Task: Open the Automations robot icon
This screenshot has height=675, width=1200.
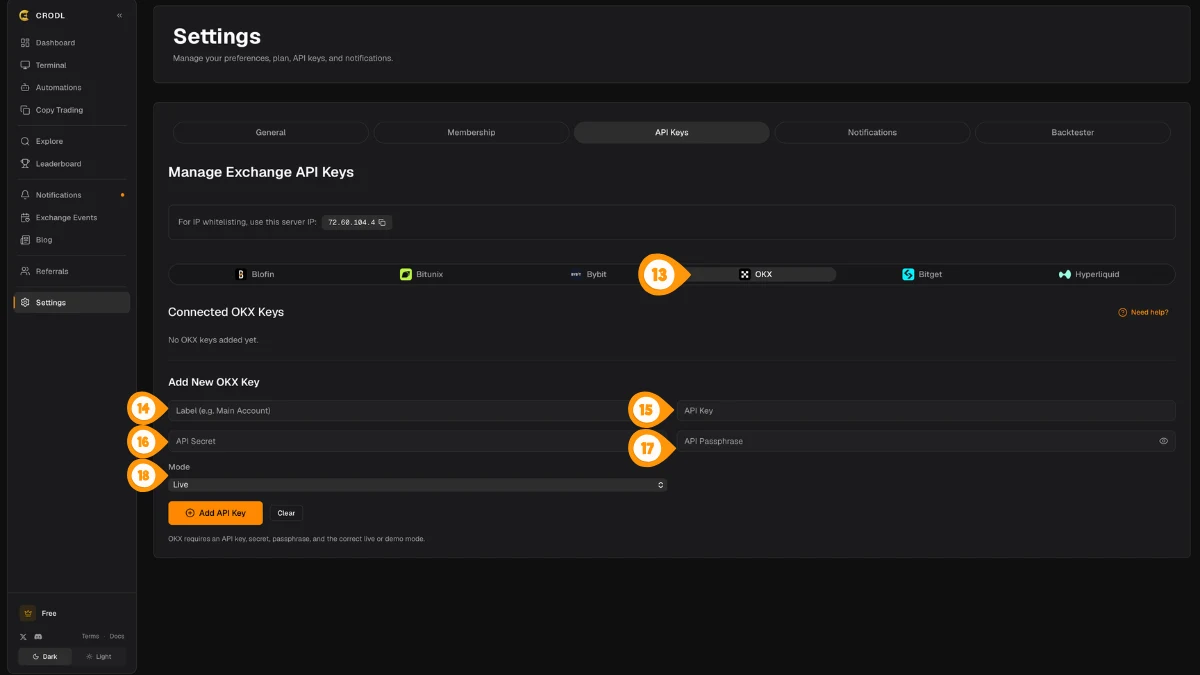Action: click(x=25, y=88)
